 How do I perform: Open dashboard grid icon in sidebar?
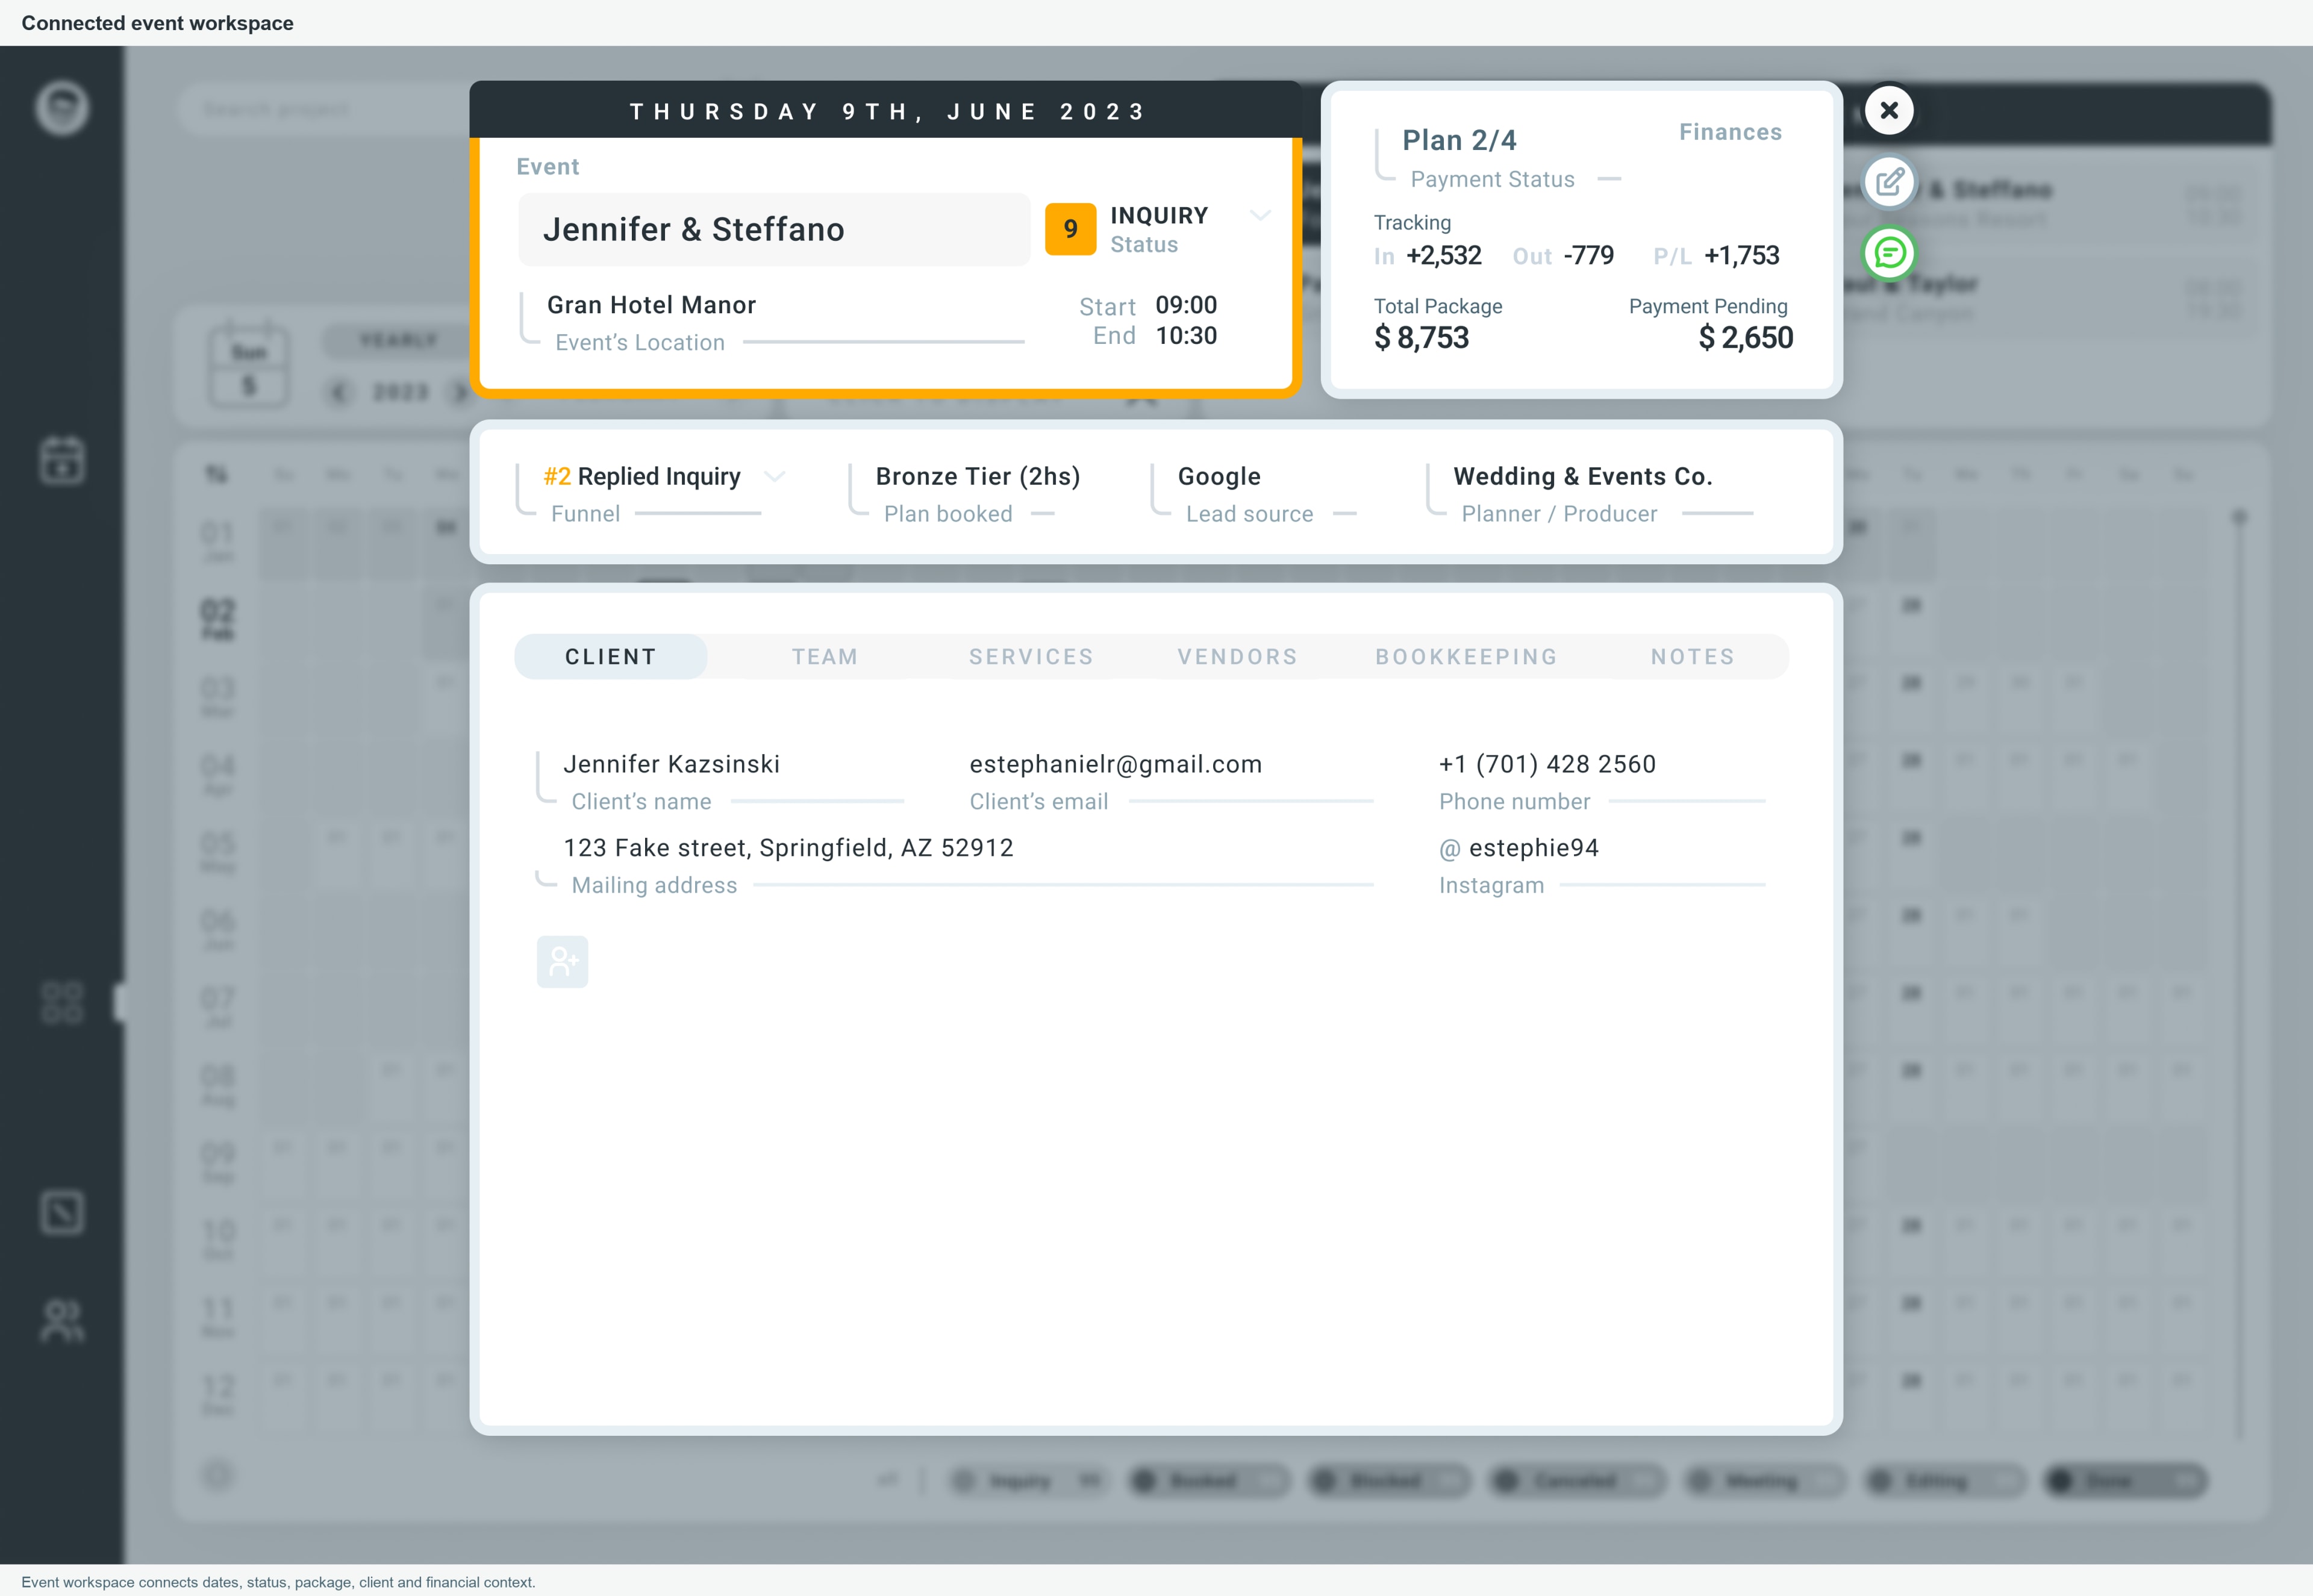point(62,1002)
